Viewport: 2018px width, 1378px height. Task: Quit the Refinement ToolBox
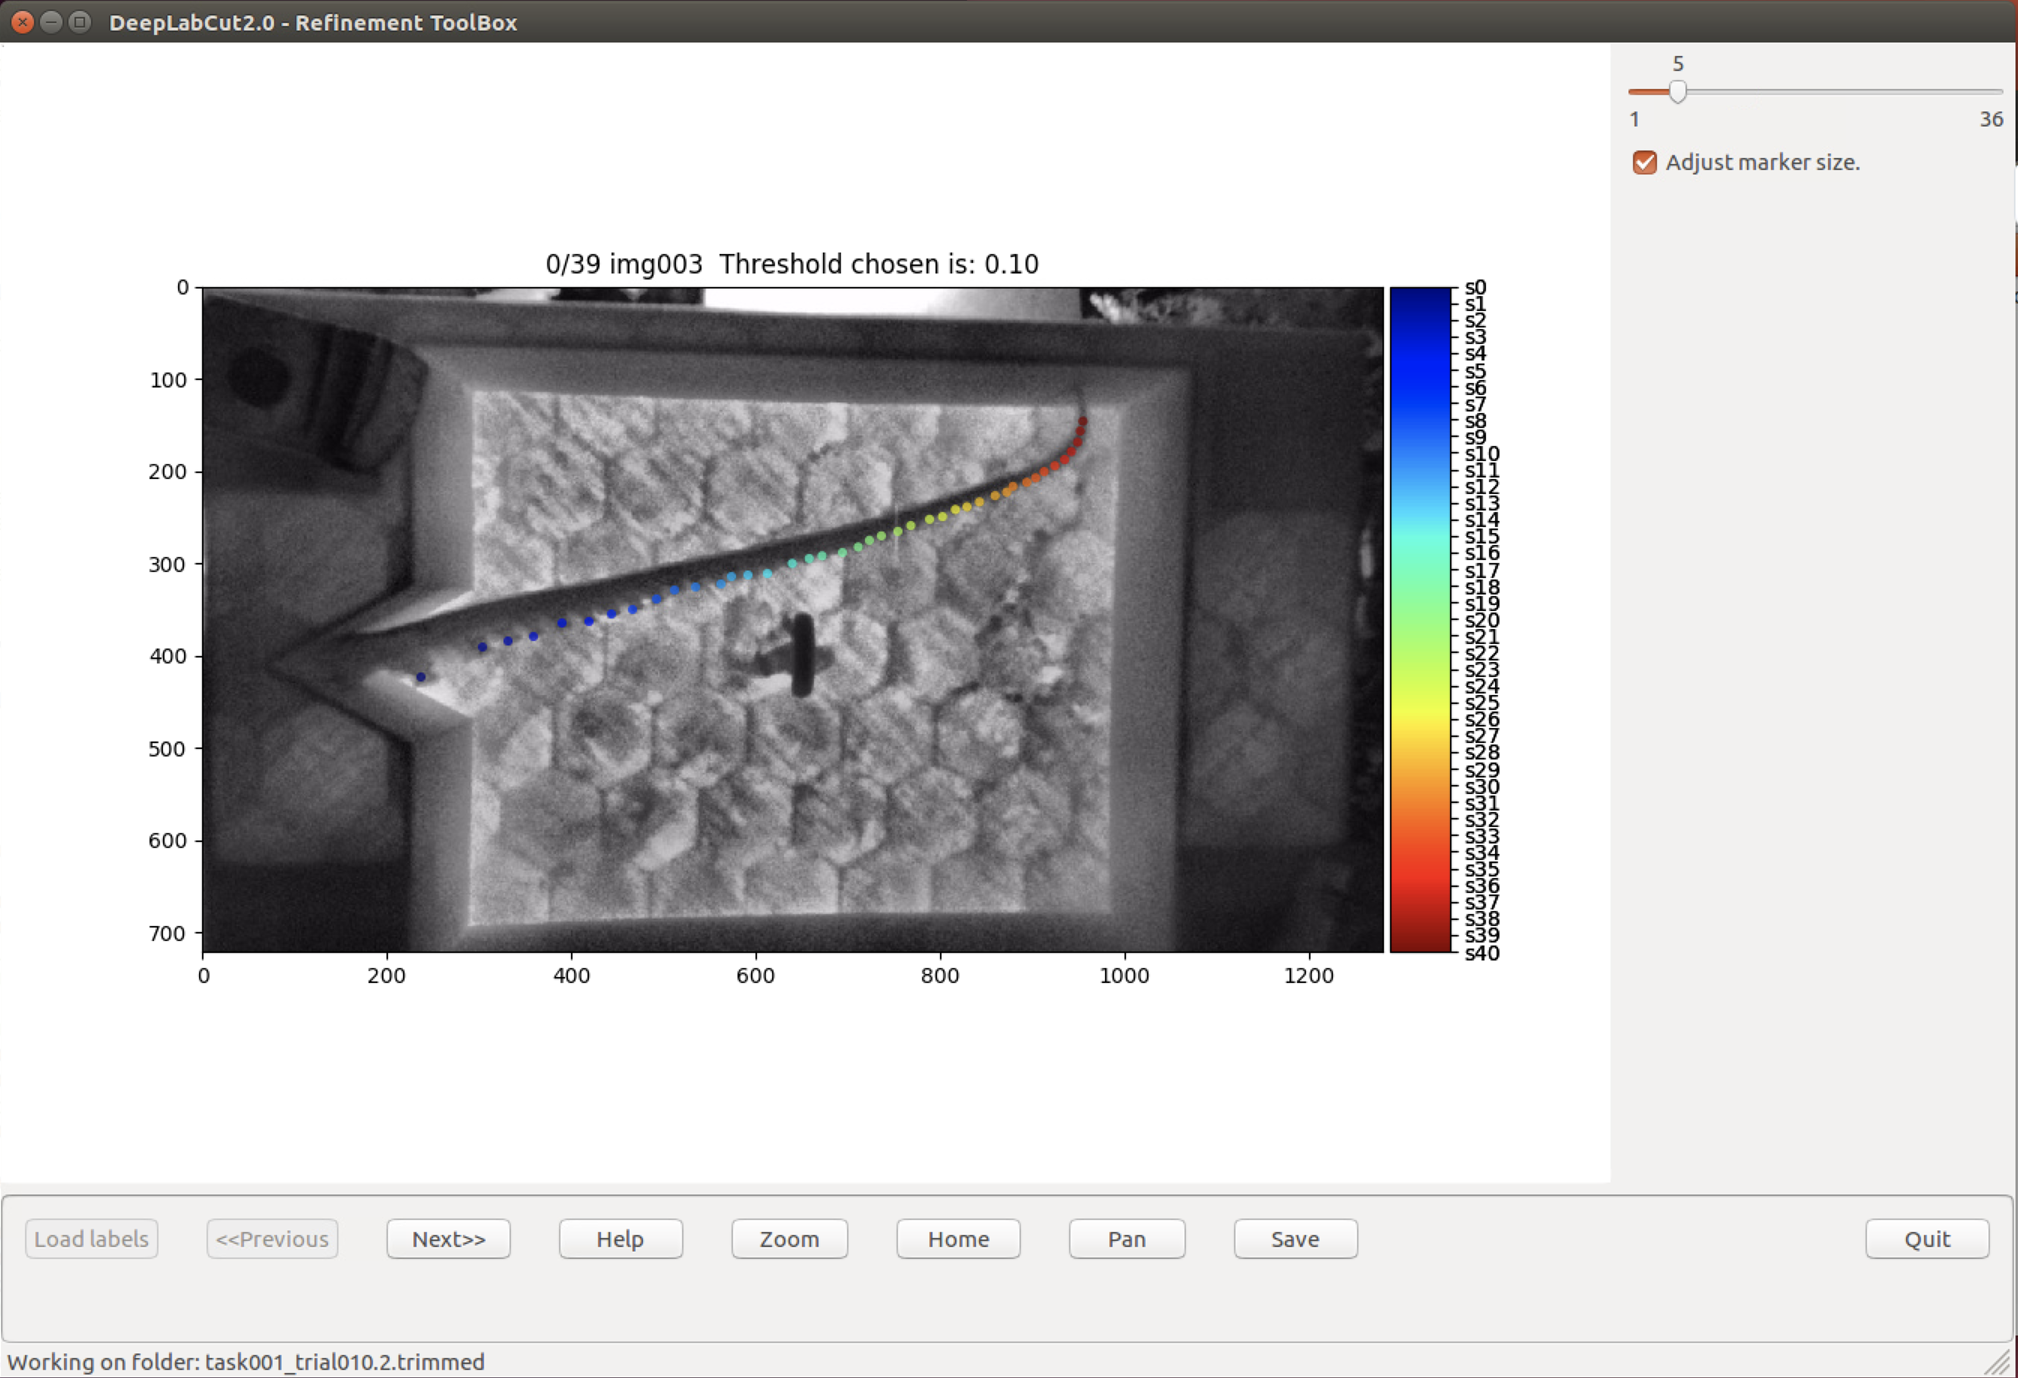pos(1926,1238)
